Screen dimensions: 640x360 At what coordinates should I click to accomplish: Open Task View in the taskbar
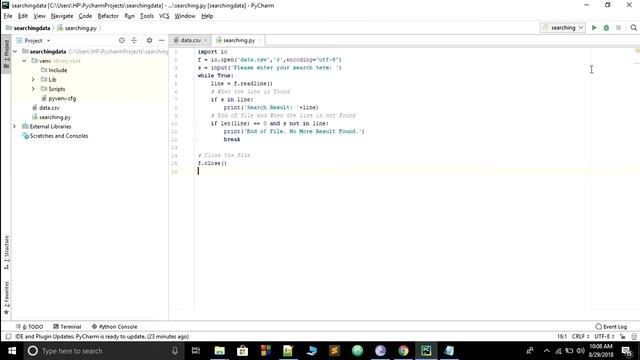196,351
